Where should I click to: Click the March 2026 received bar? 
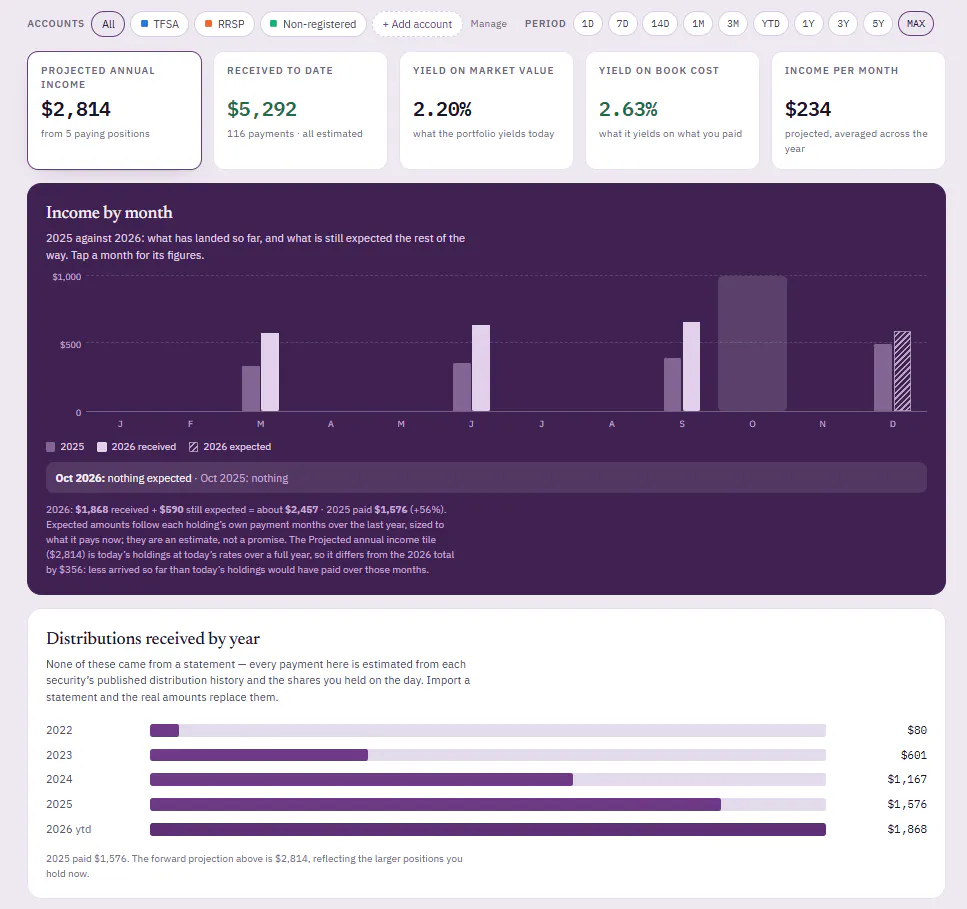pyautogui.click(x=270, y=372)
